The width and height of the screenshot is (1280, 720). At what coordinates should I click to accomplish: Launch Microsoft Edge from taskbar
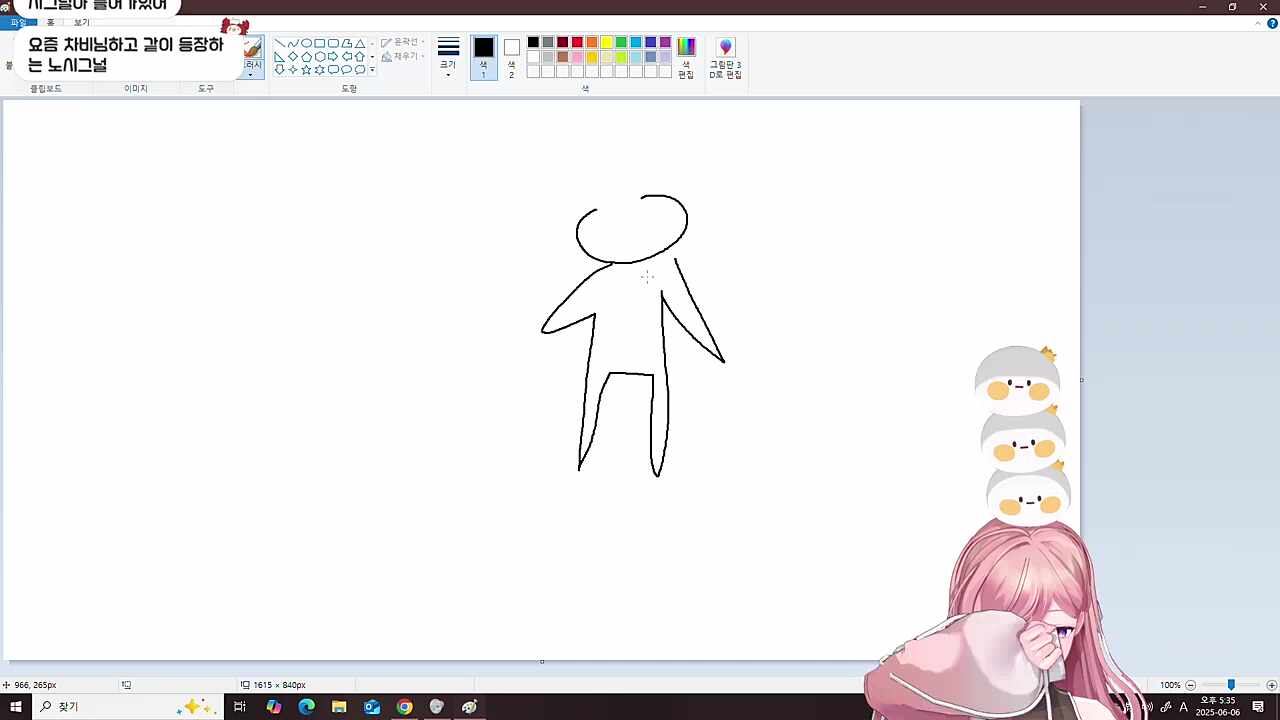[306, 707]
